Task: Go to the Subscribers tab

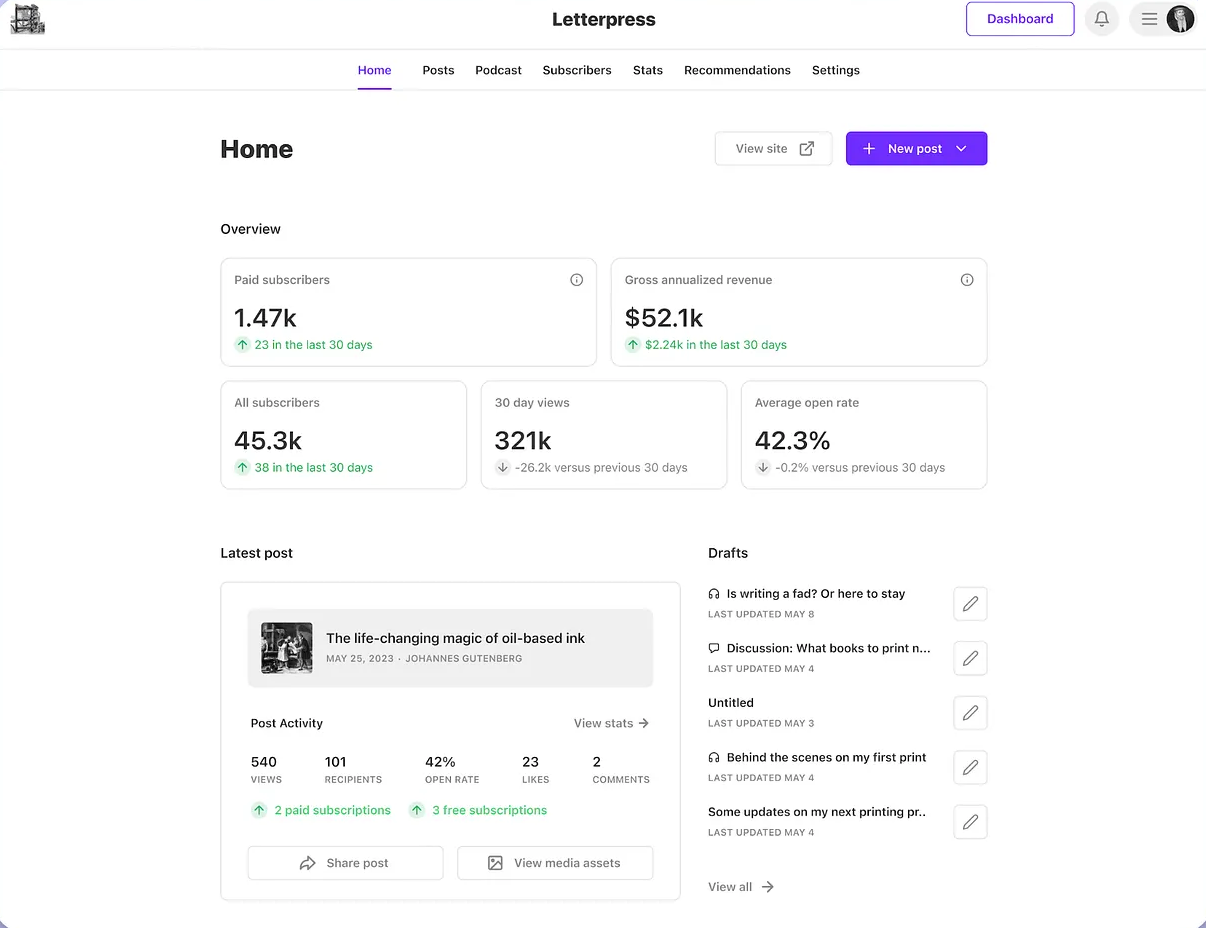Action: click(x=577, y=70)
